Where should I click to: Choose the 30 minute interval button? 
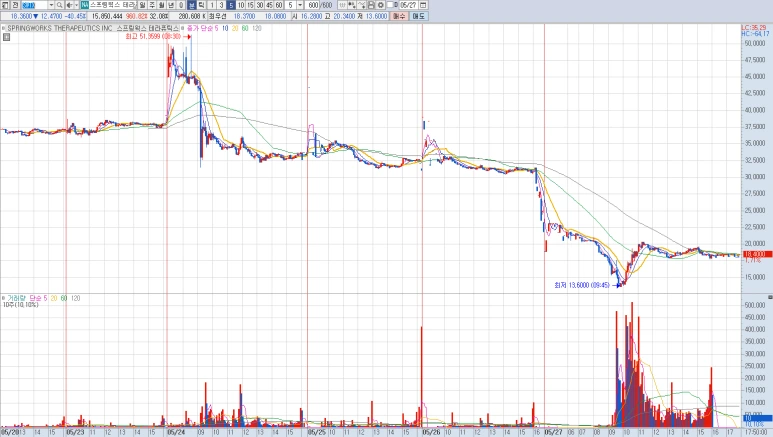pyautogui.click(x=260, y=5)
